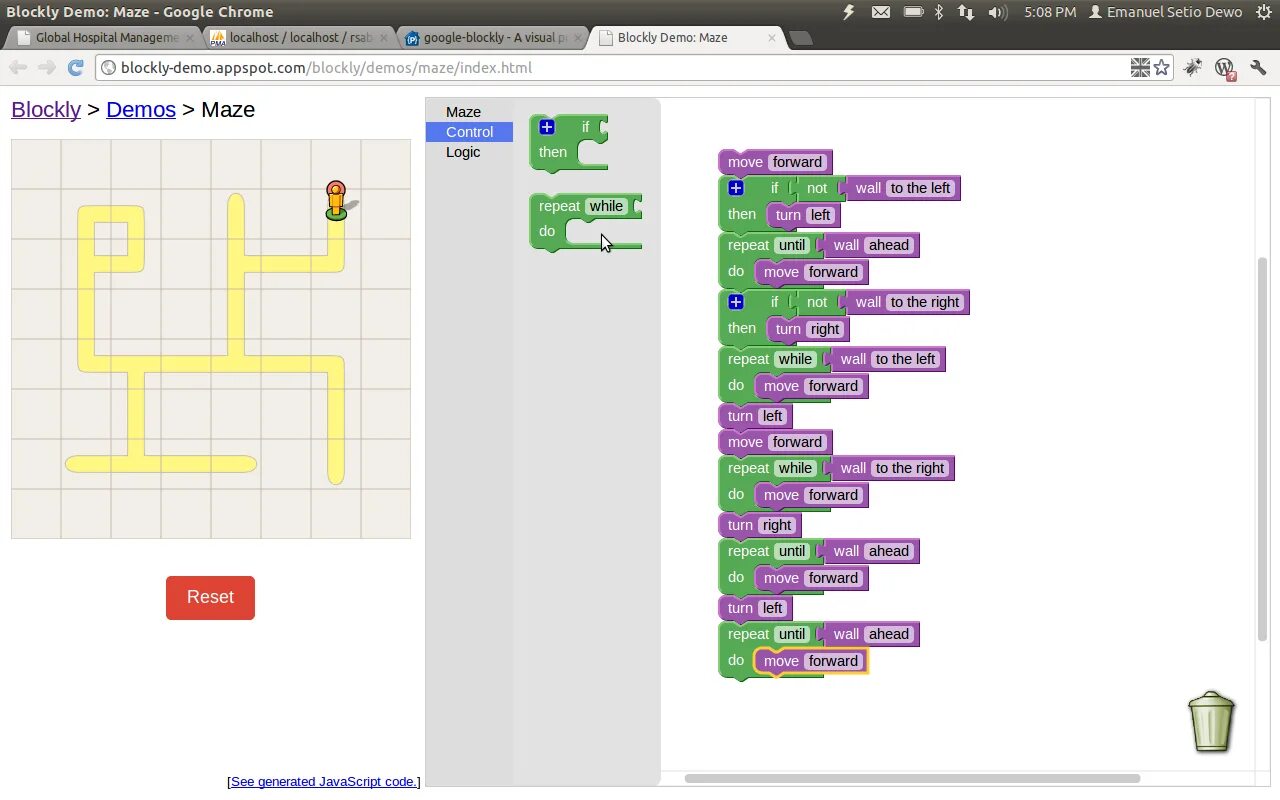Click the site info globe icon
This screenshot has height=800, width=1280.
(108, 68)
